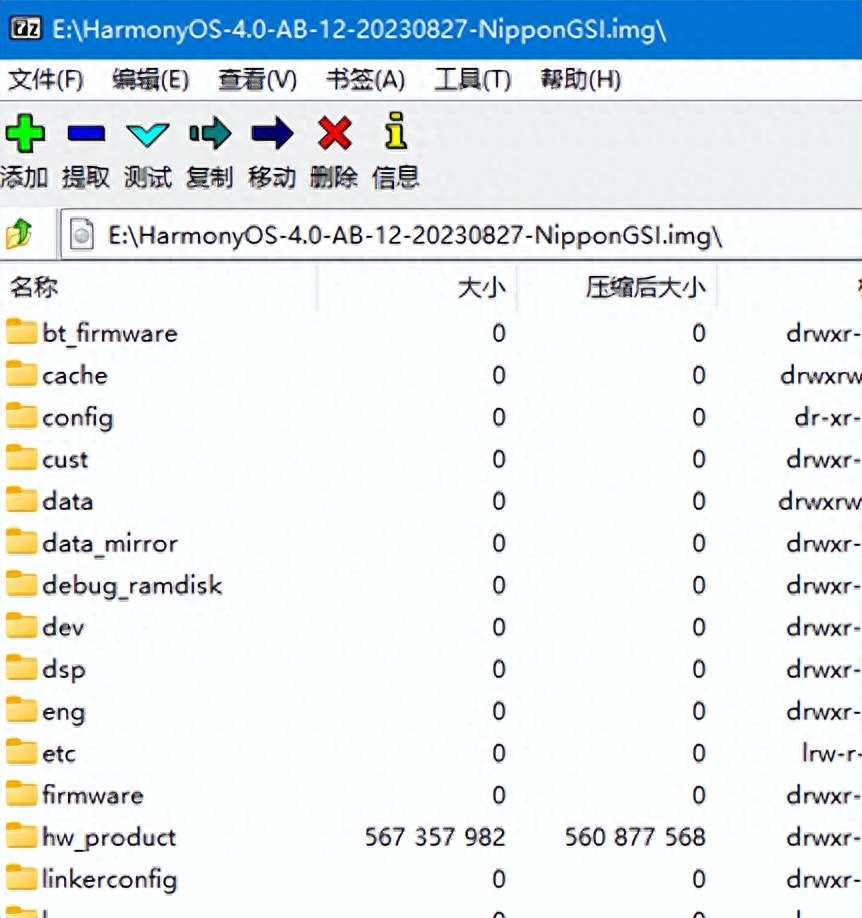Select the cust folder icon
The width and height of the screenshot is (862, 918).
pos(22,458)
